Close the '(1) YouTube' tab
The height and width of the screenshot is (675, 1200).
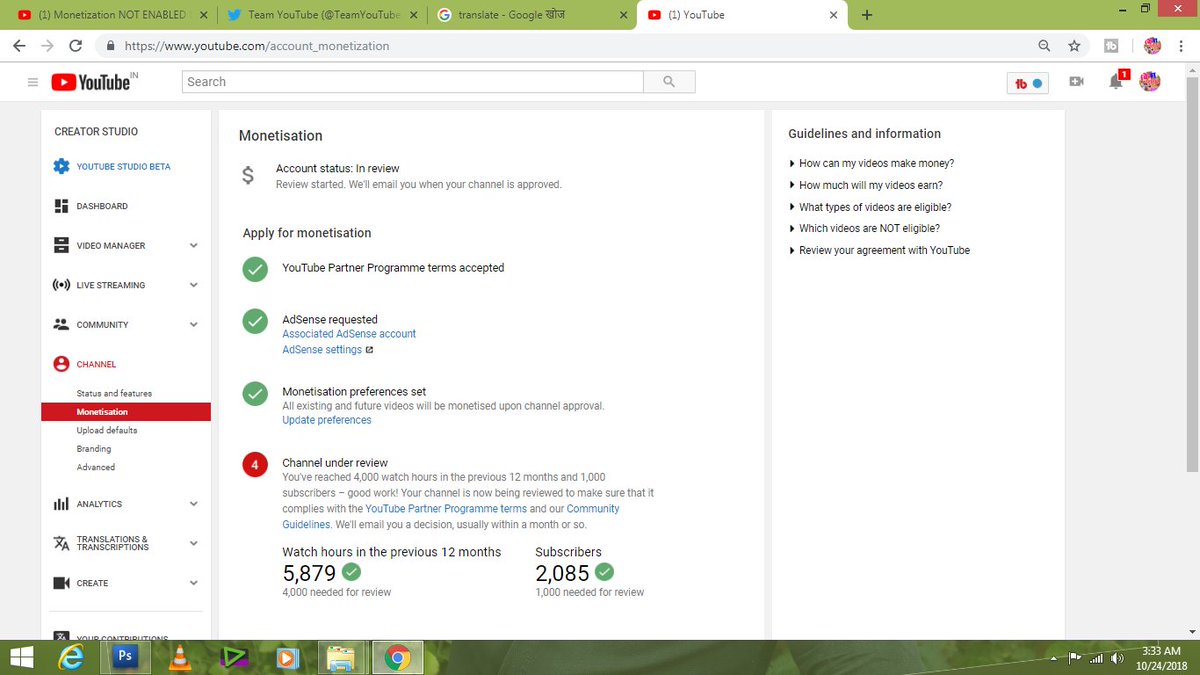point(832,15)
